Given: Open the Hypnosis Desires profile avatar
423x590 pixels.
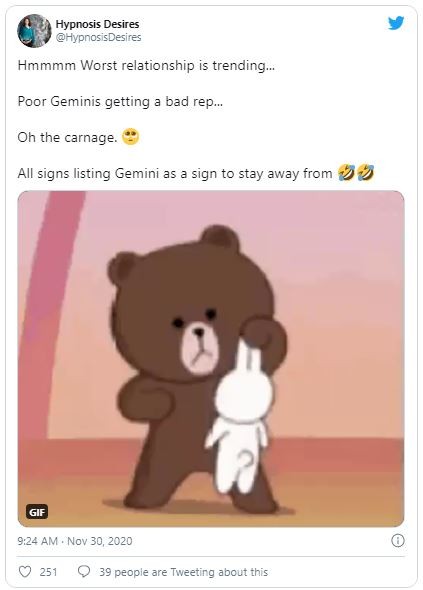Looking at the screenshot, I should (x=34, y=31).
